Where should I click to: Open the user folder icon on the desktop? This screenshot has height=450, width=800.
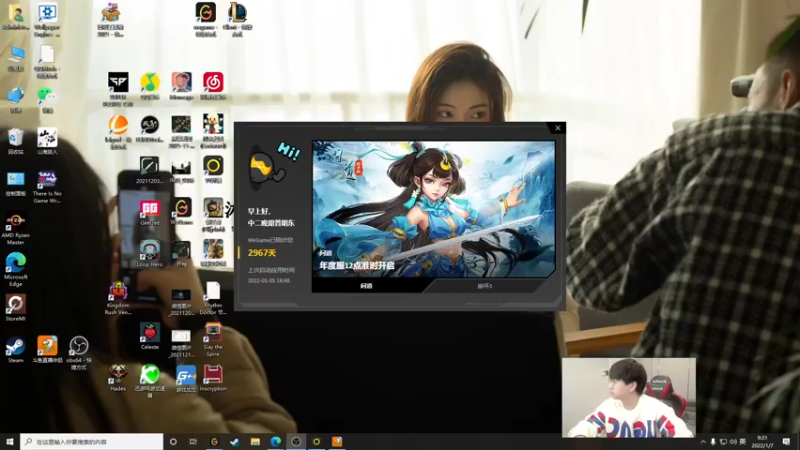pyautogui.click(x=15, y=16)
